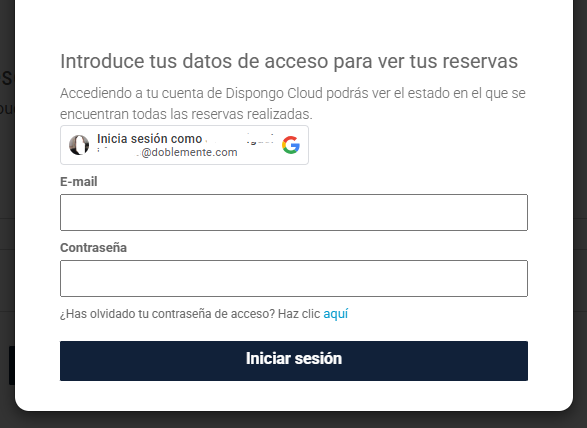Click the black button behind dialog's left edge
The height and width of the screenshot is (428, 587).
click(12, 365)
